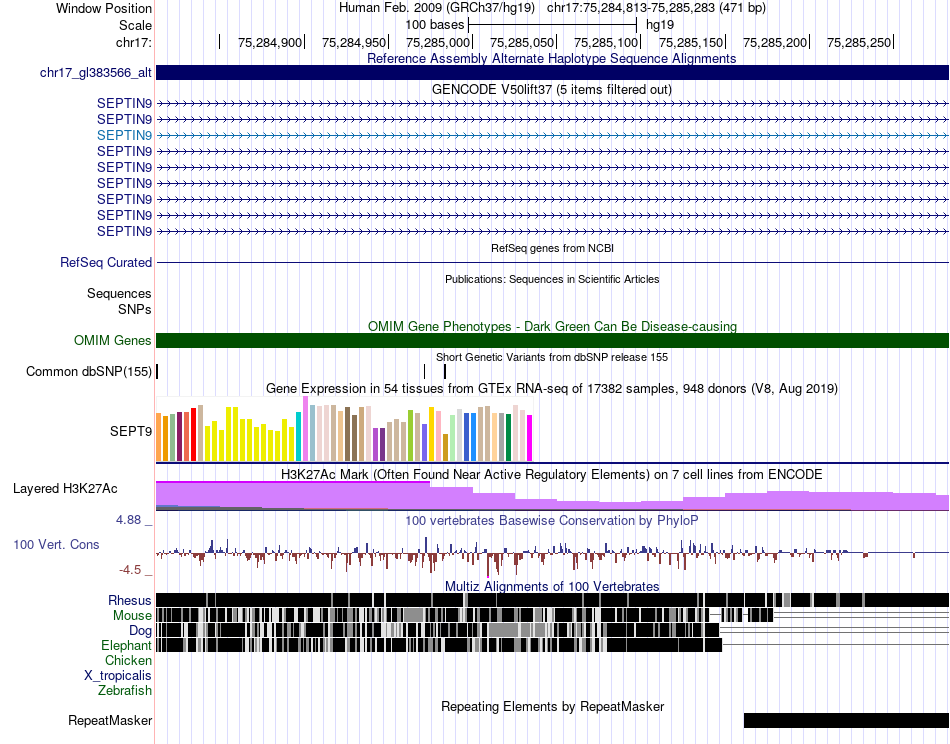Click the dark green OMIM Genes bar
The image size is (950, 744).
(552, 340)
